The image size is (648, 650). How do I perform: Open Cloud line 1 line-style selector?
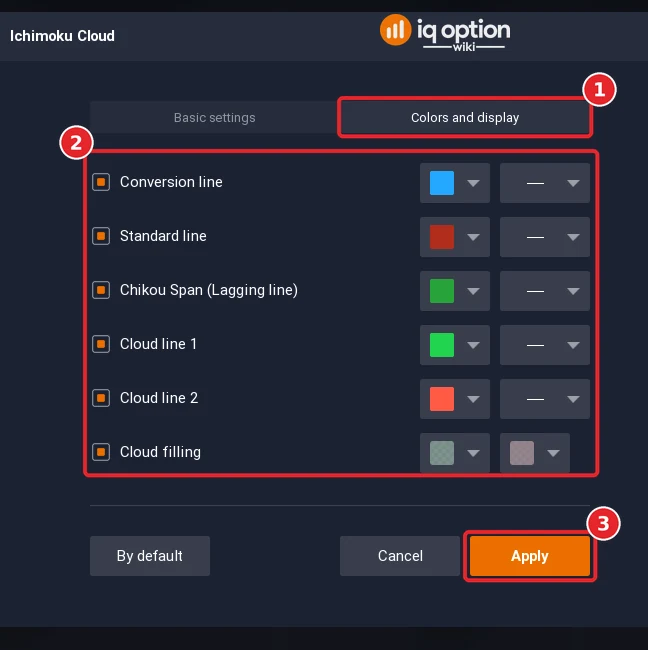coord(544,345)
